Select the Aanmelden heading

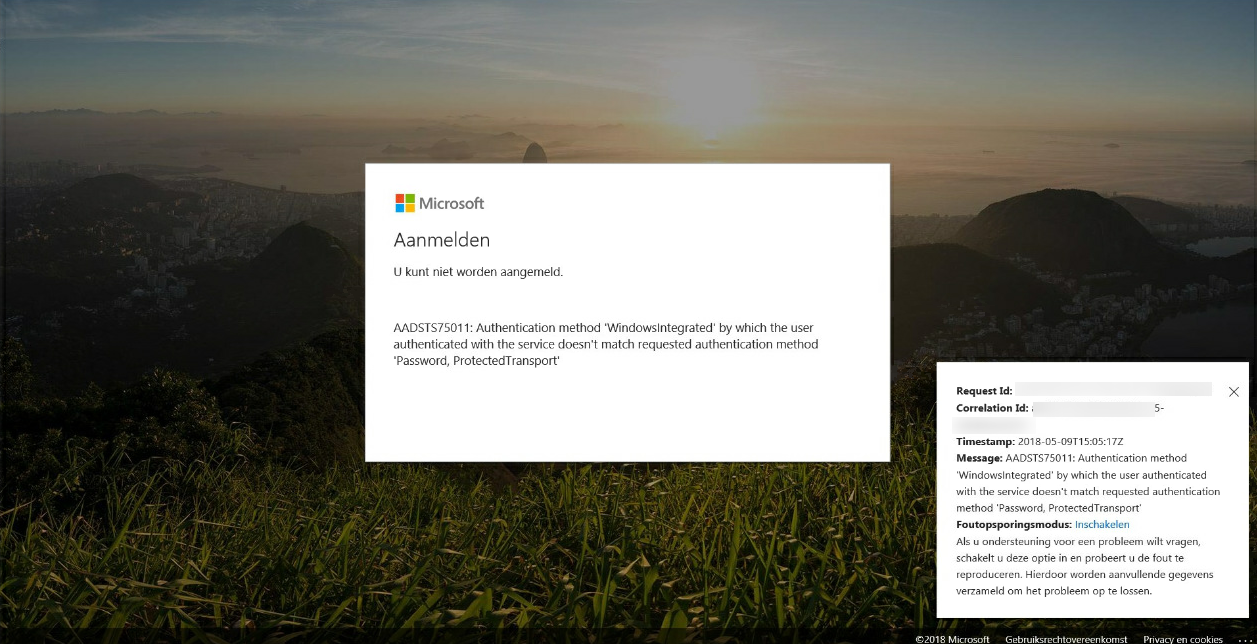click(x=441, y=240)
